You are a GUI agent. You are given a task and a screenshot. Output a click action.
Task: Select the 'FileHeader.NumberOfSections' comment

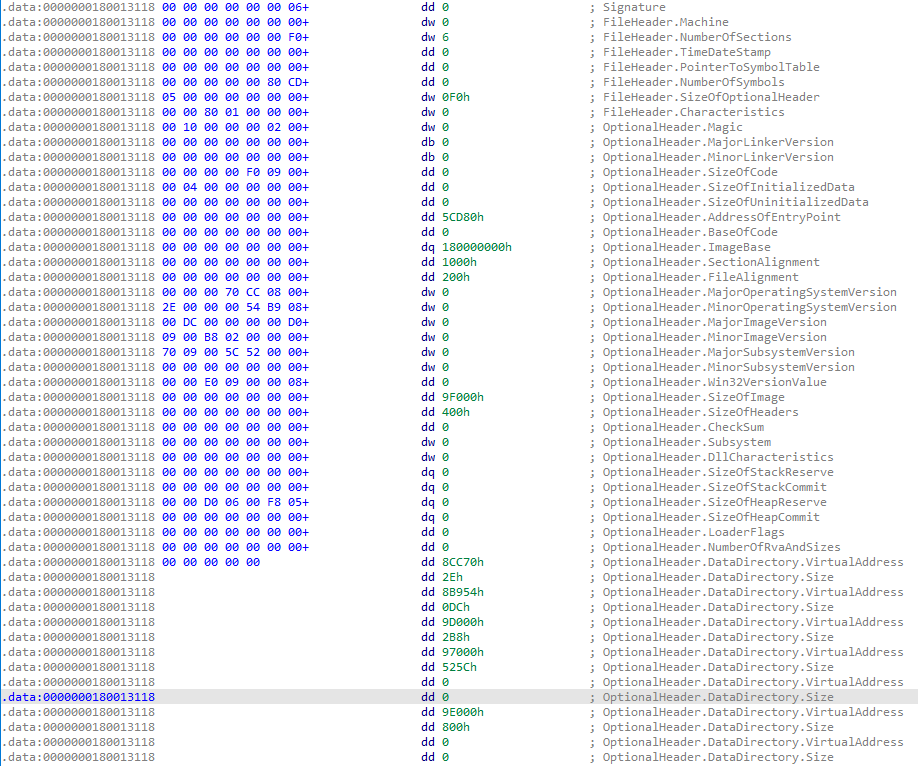(x=697, y=37)
